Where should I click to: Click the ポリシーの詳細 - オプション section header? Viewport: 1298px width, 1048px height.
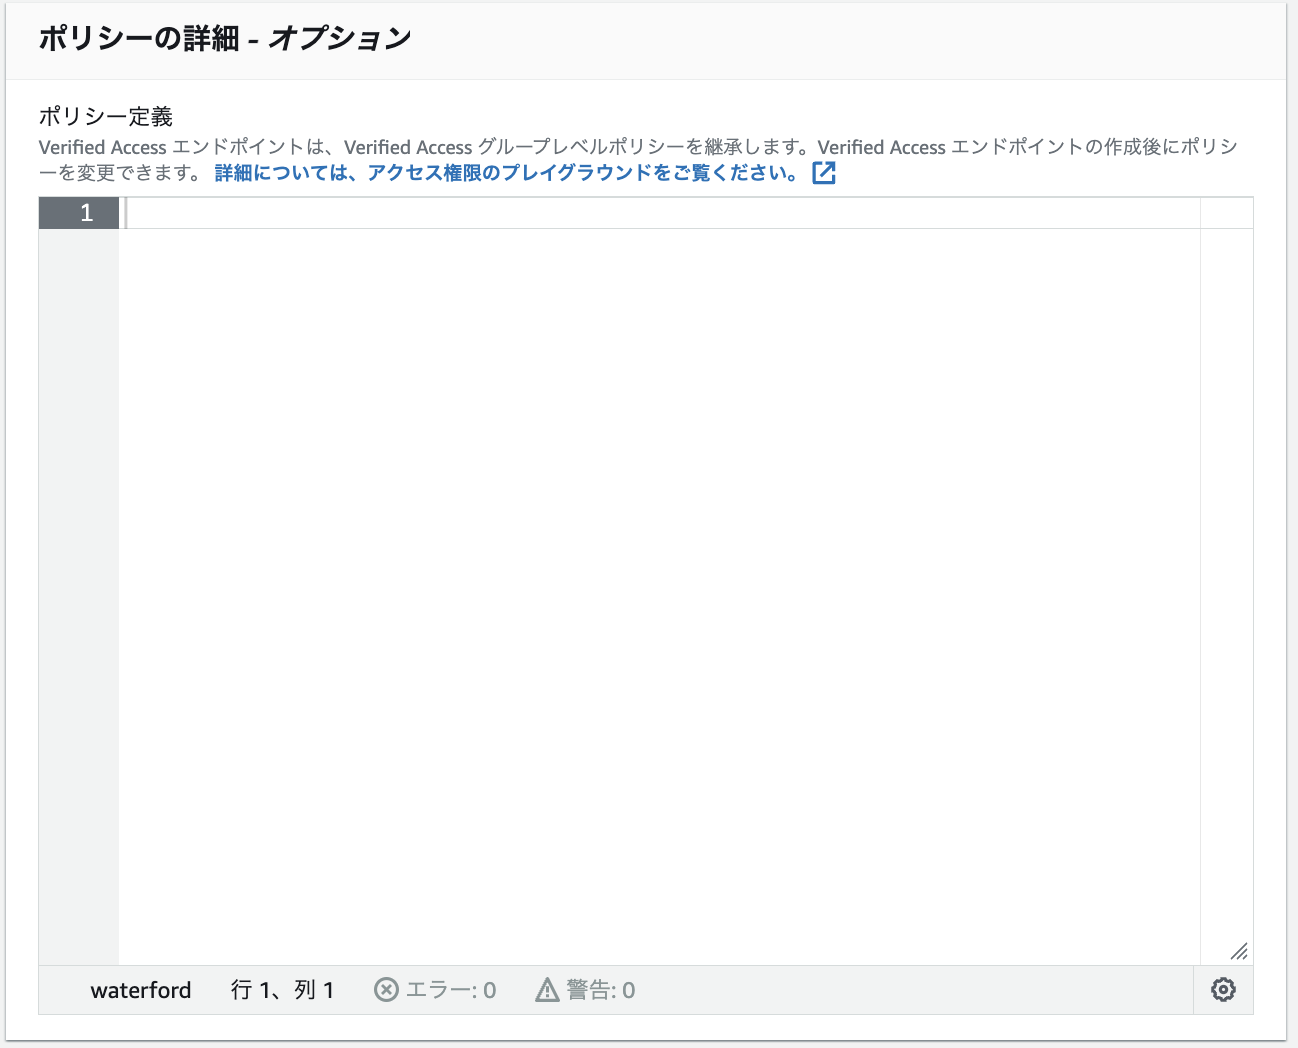224,38
